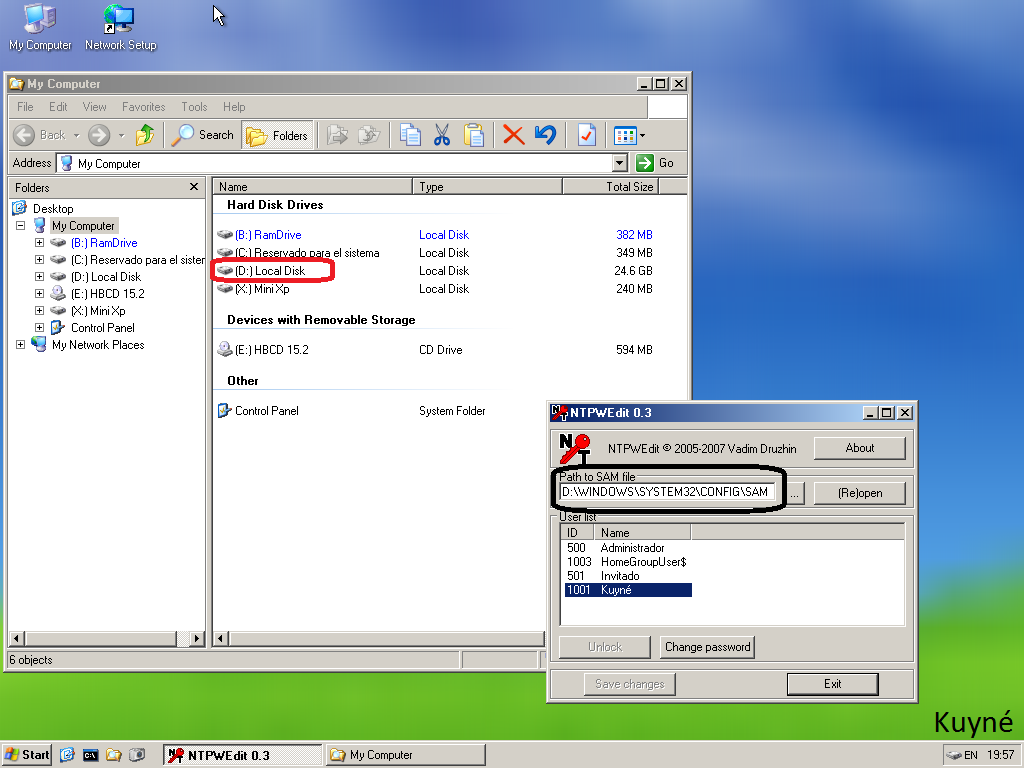Sort by Type column header
The image size is (1024, 768).
(487, 187)
